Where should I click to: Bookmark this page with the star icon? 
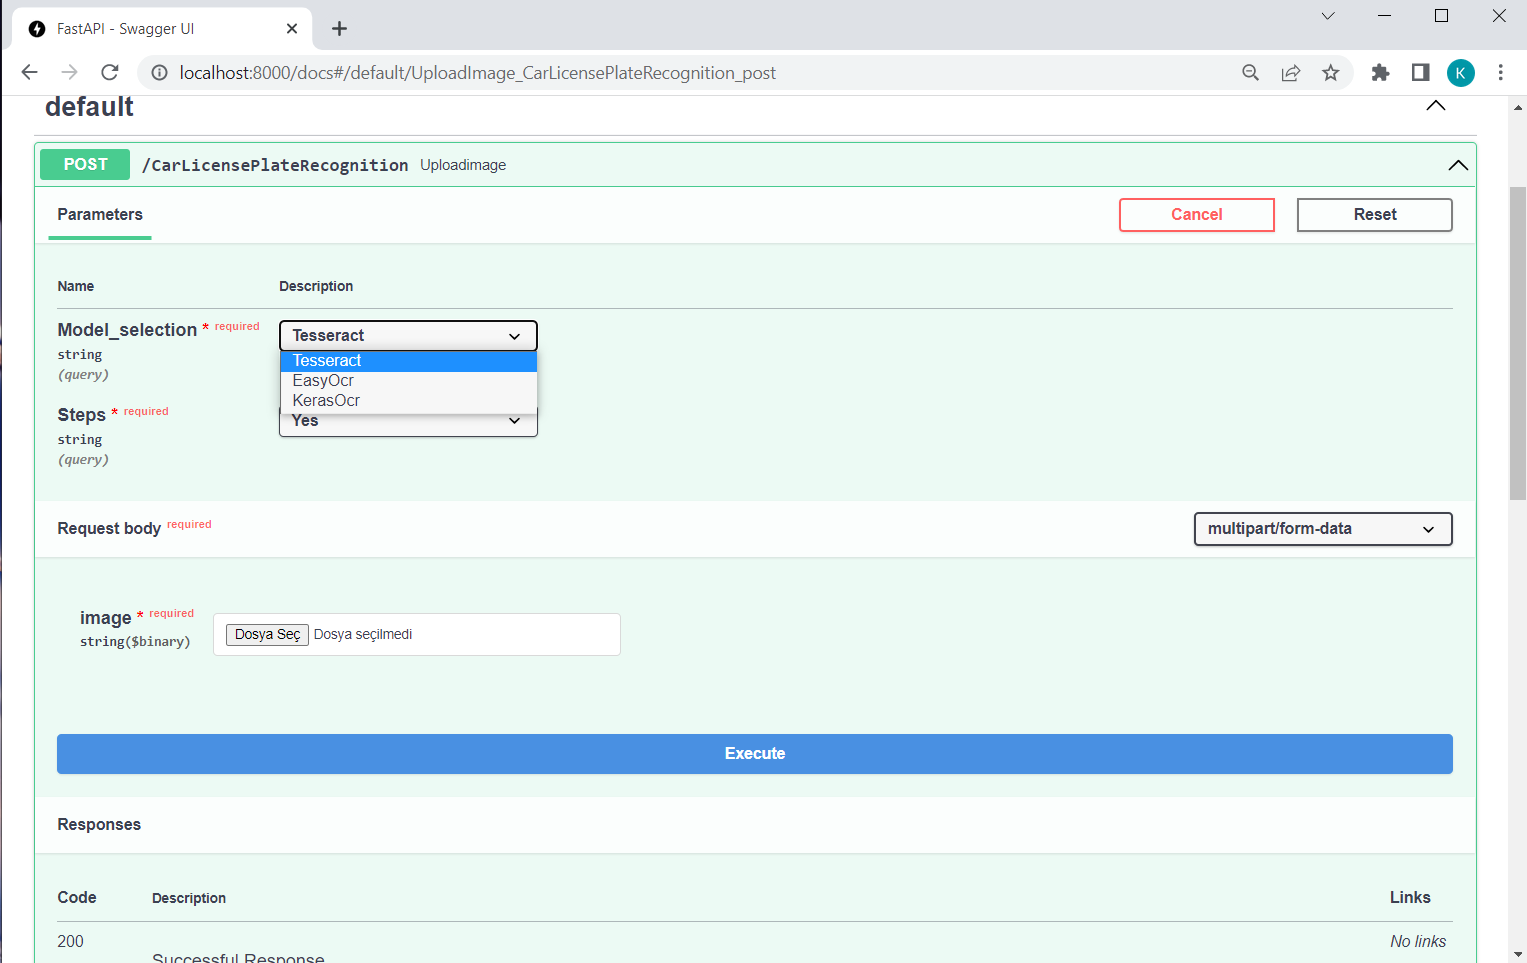[1331, 72]
